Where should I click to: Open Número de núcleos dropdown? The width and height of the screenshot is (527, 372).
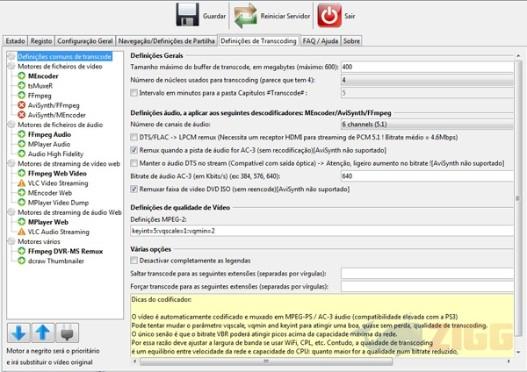(x=427, y=80)
